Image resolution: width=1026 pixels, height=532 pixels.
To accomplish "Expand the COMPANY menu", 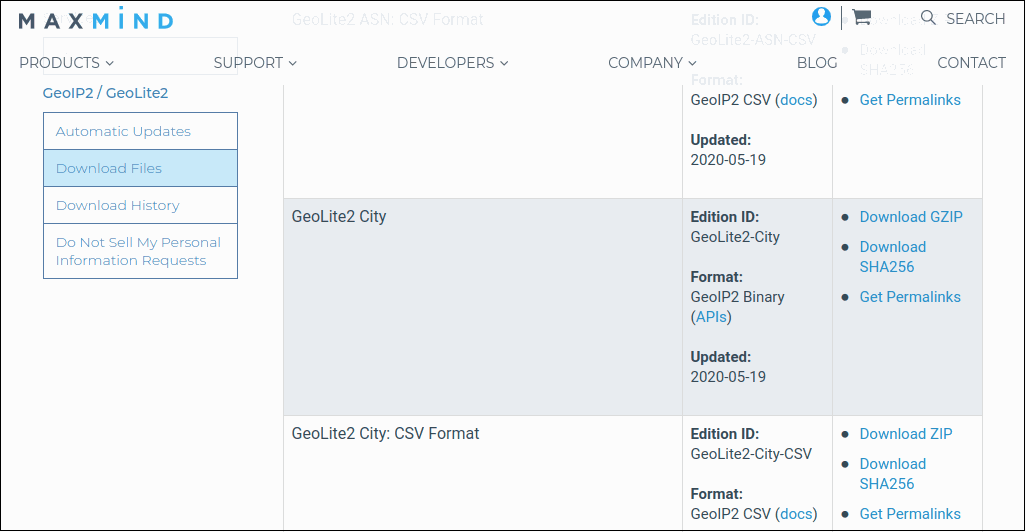I will click(652, 63).
